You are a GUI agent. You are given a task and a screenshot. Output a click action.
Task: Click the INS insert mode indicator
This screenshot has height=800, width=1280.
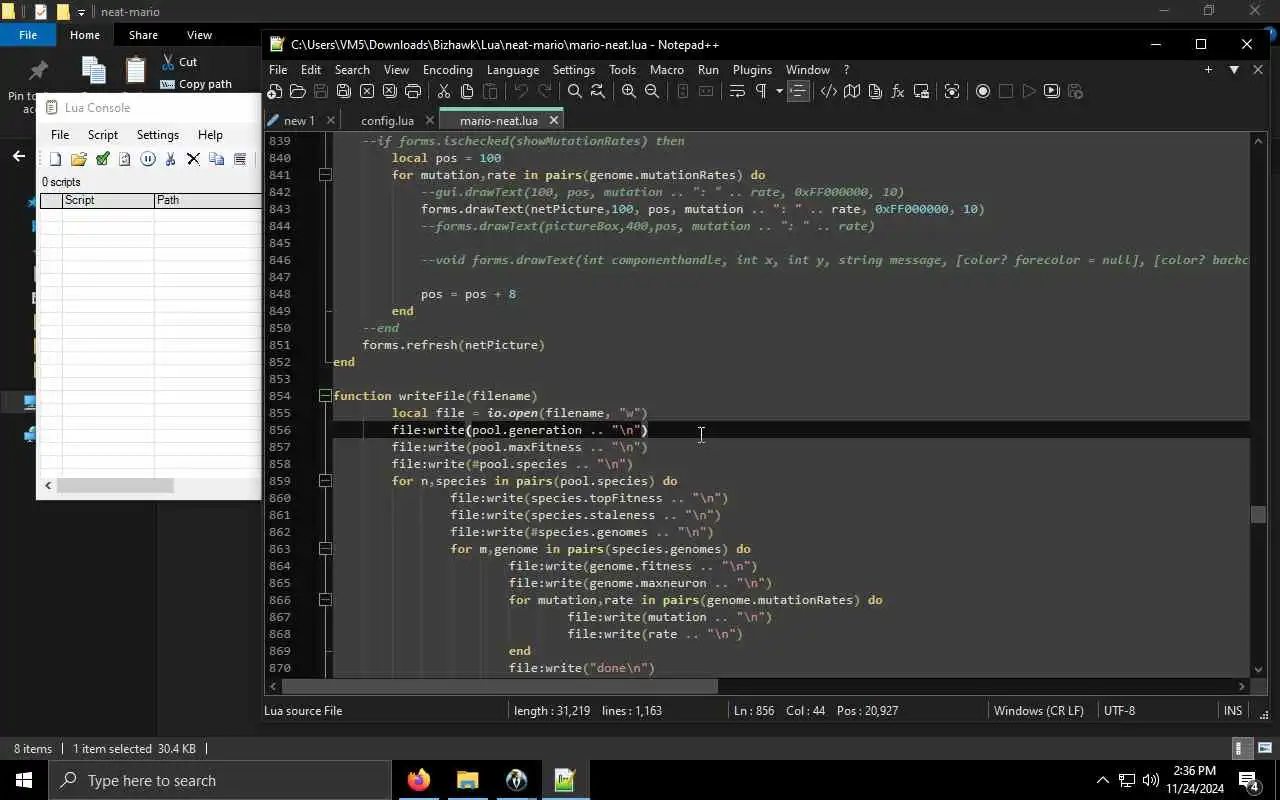pos(1233,711)
